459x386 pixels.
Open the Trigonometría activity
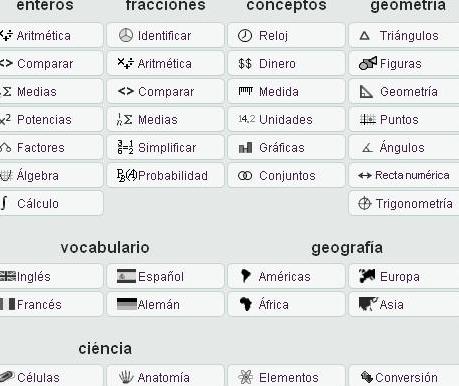(404, 203)
